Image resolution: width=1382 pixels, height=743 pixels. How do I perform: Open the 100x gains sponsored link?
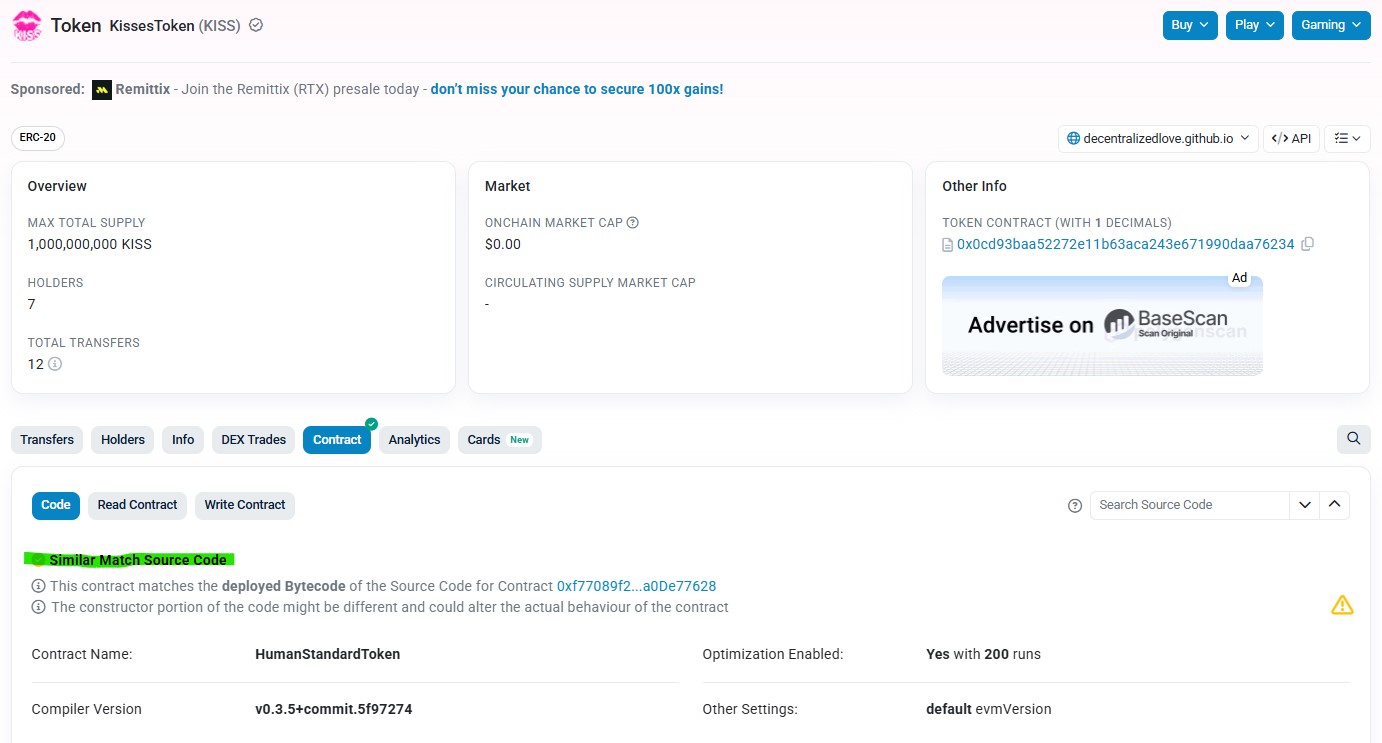577,90
